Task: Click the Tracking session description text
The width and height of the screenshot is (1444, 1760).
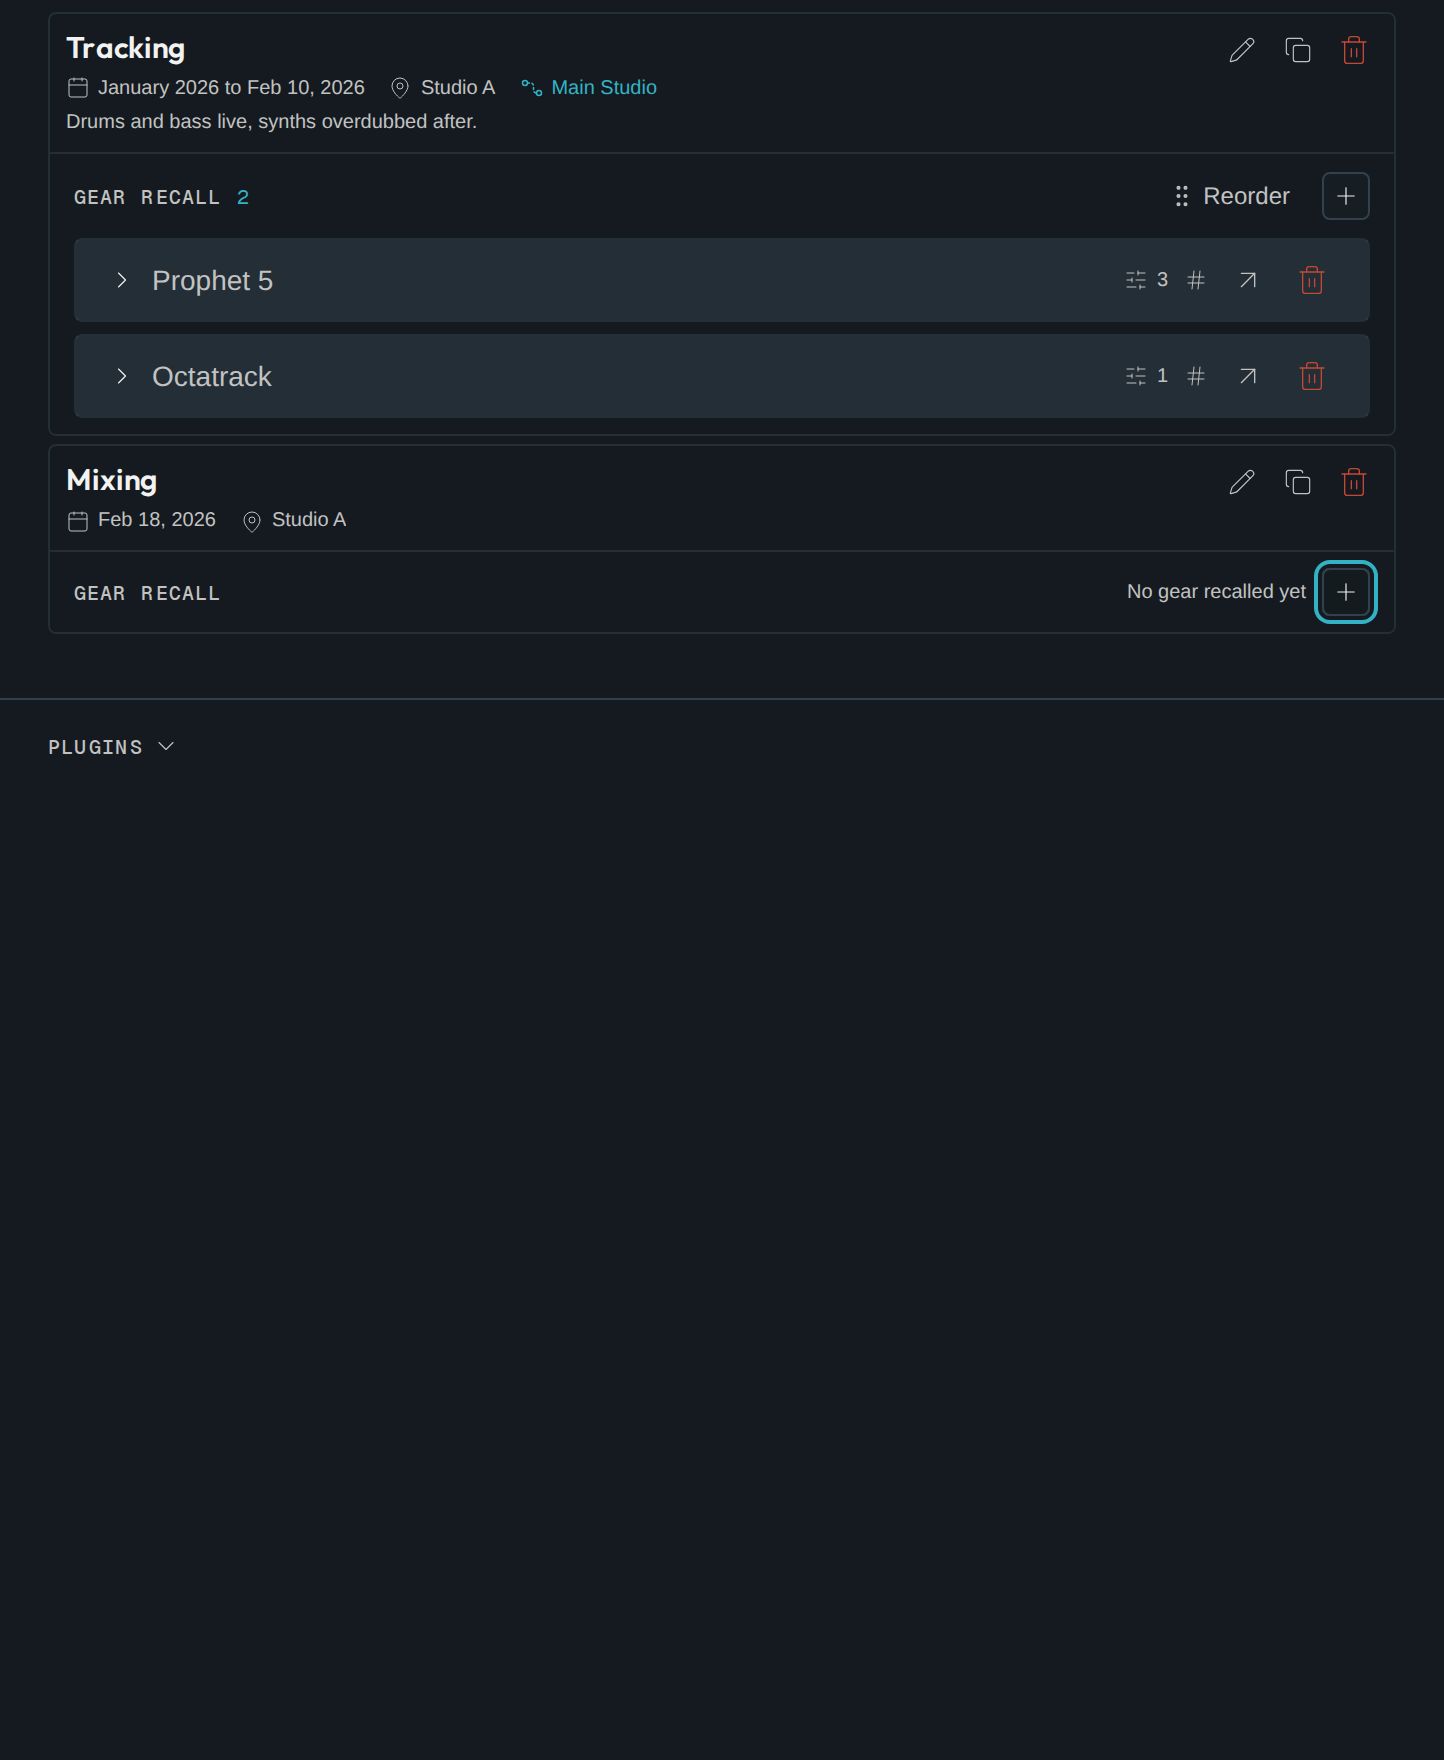Action: pyautogui.click(x=271, y=121)
